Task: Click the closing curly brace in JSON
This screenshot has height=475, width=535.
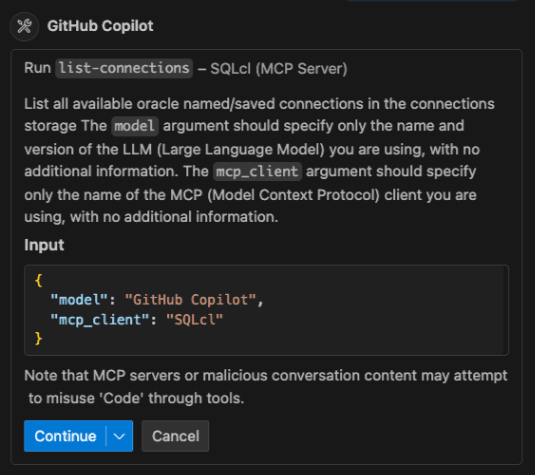Action: (x=39, y=339)
